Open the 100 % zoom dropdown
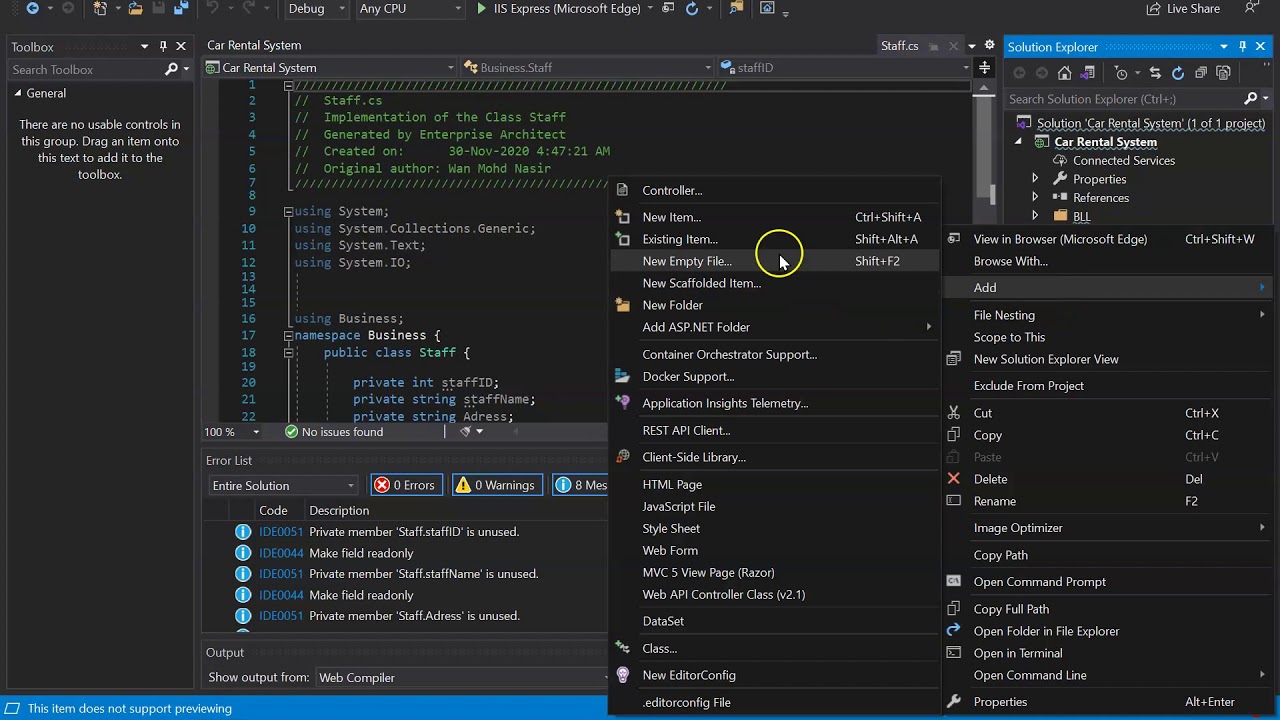This screenshot has height=720, width=1280. 232,432
